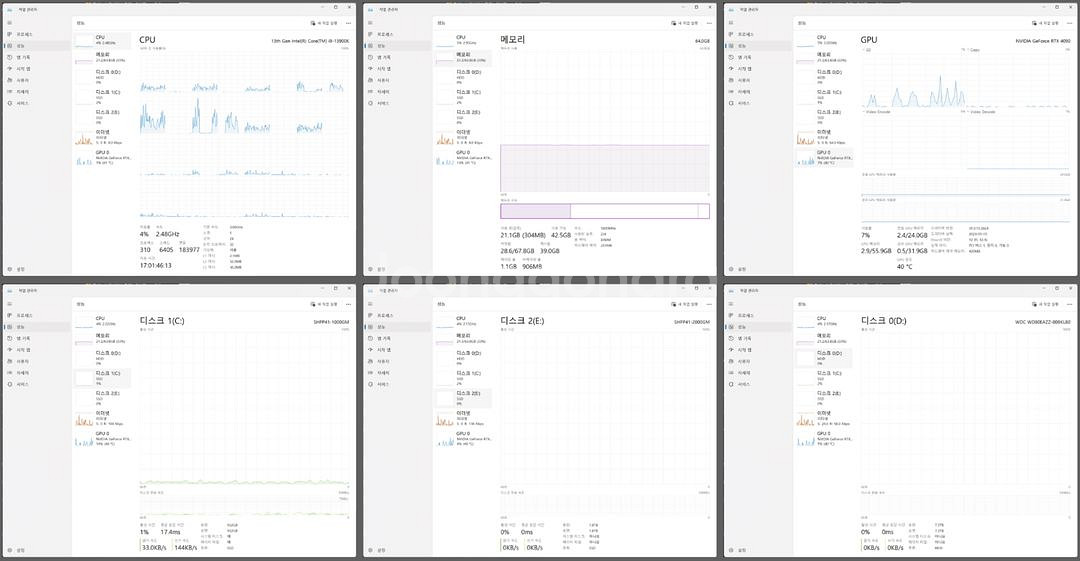Open Users (사용자) page in GPU window
This screenshot has height=561, width=1080.
(x=758, y=80)
